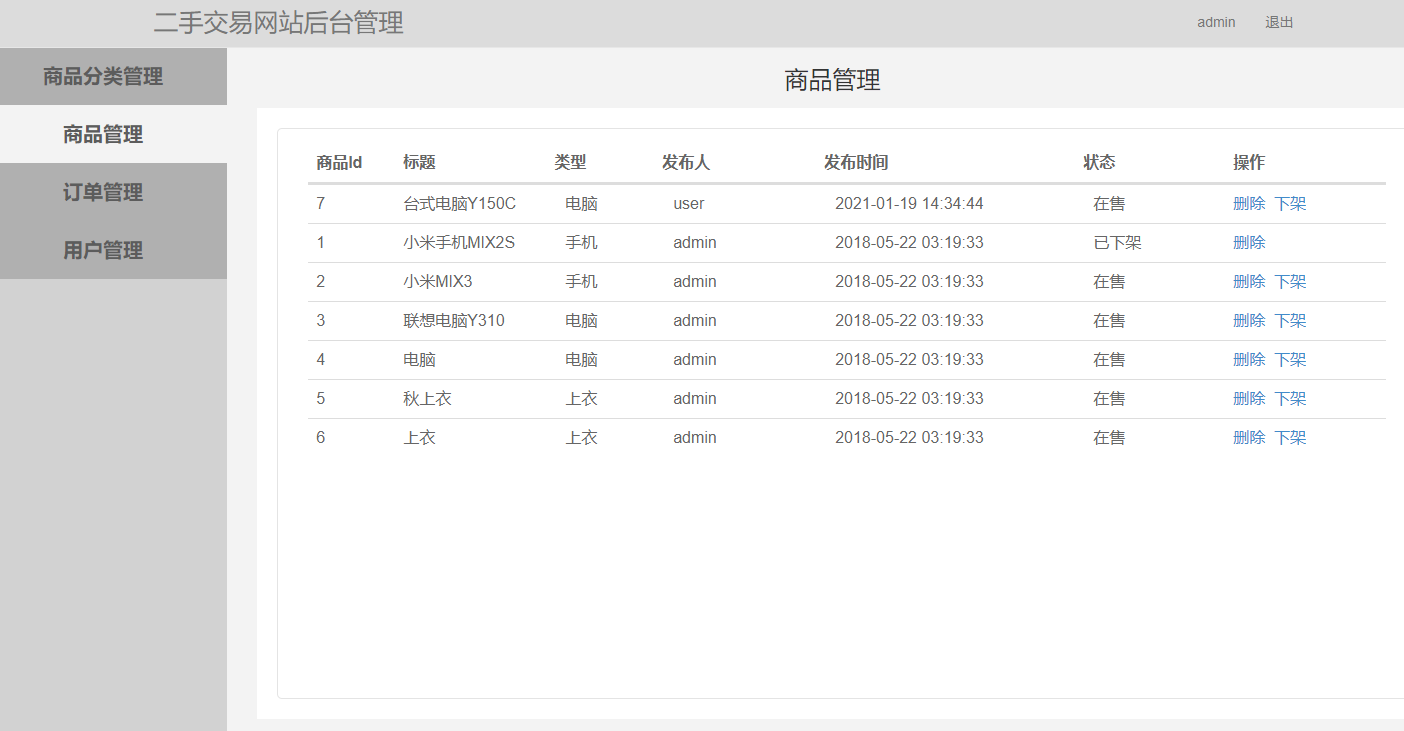Click 退出 to log out
Screen dimensions: 1404x731
click(x=1279, y=22)
